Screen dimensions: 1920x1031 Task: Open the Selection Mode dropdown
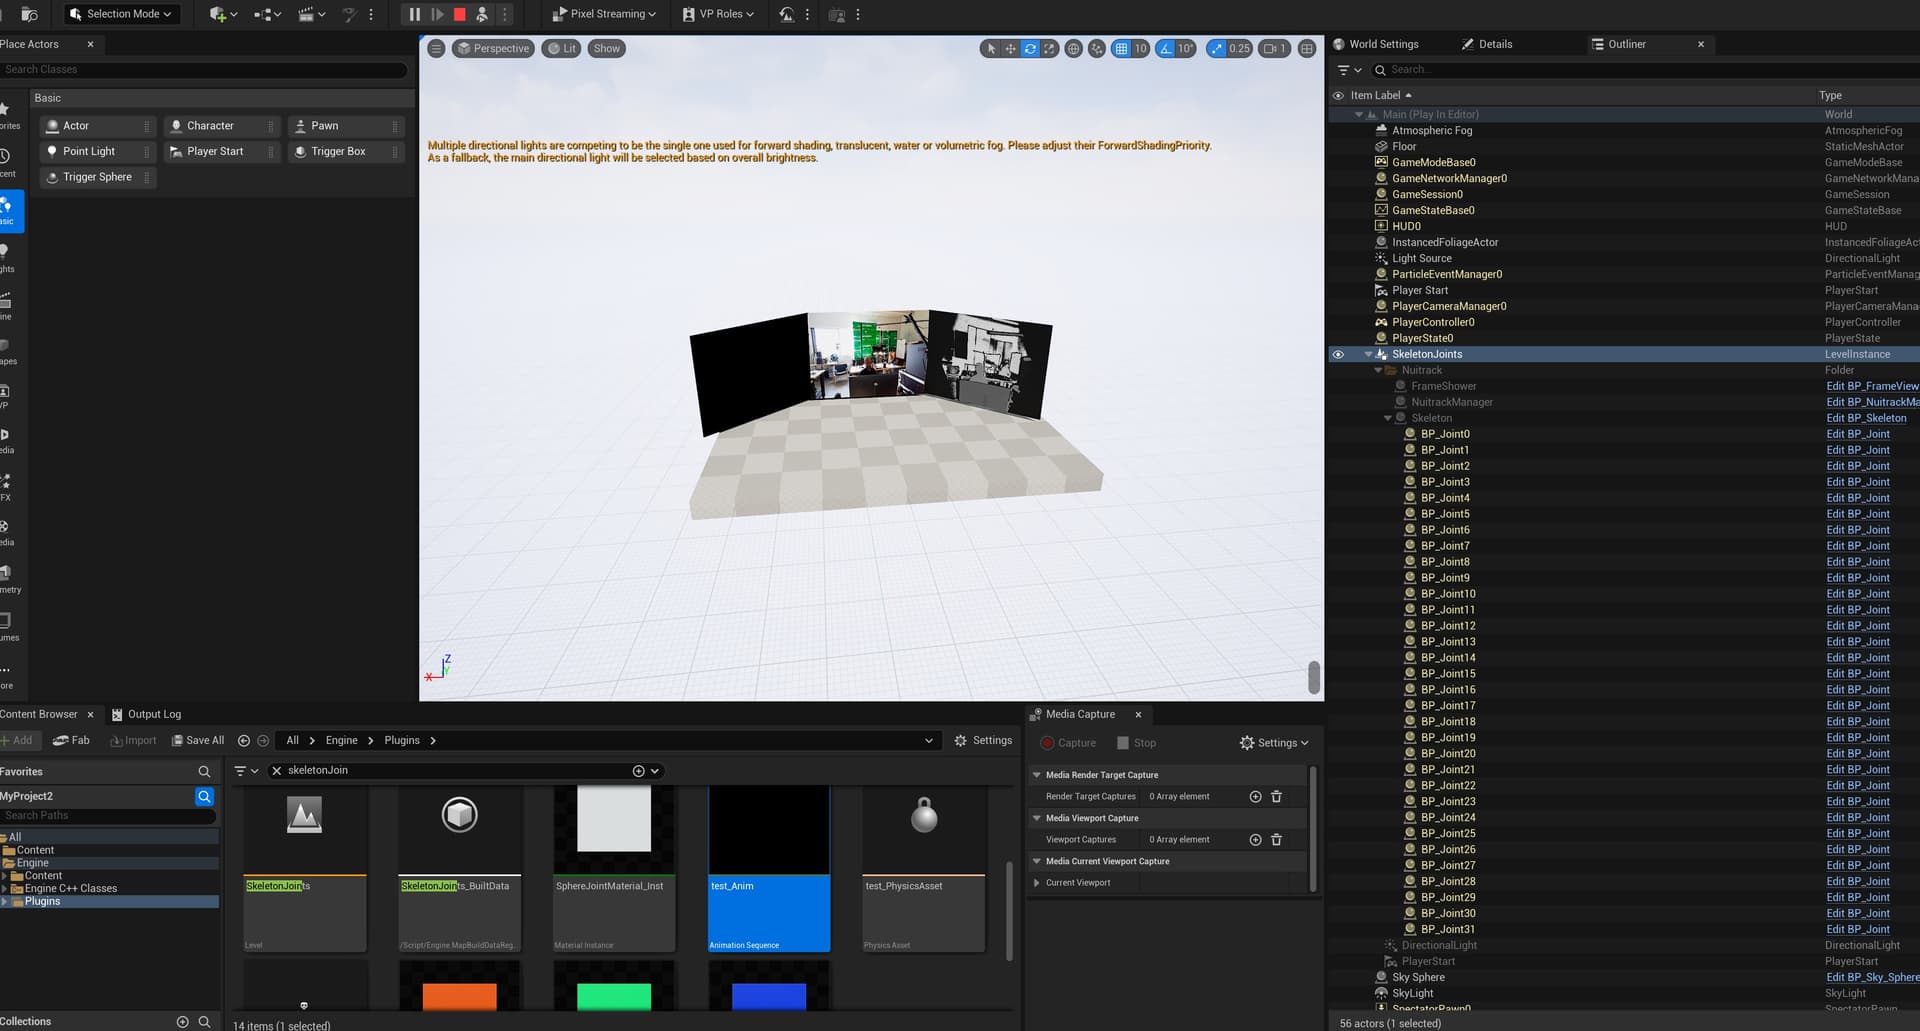tap(121, 14)
